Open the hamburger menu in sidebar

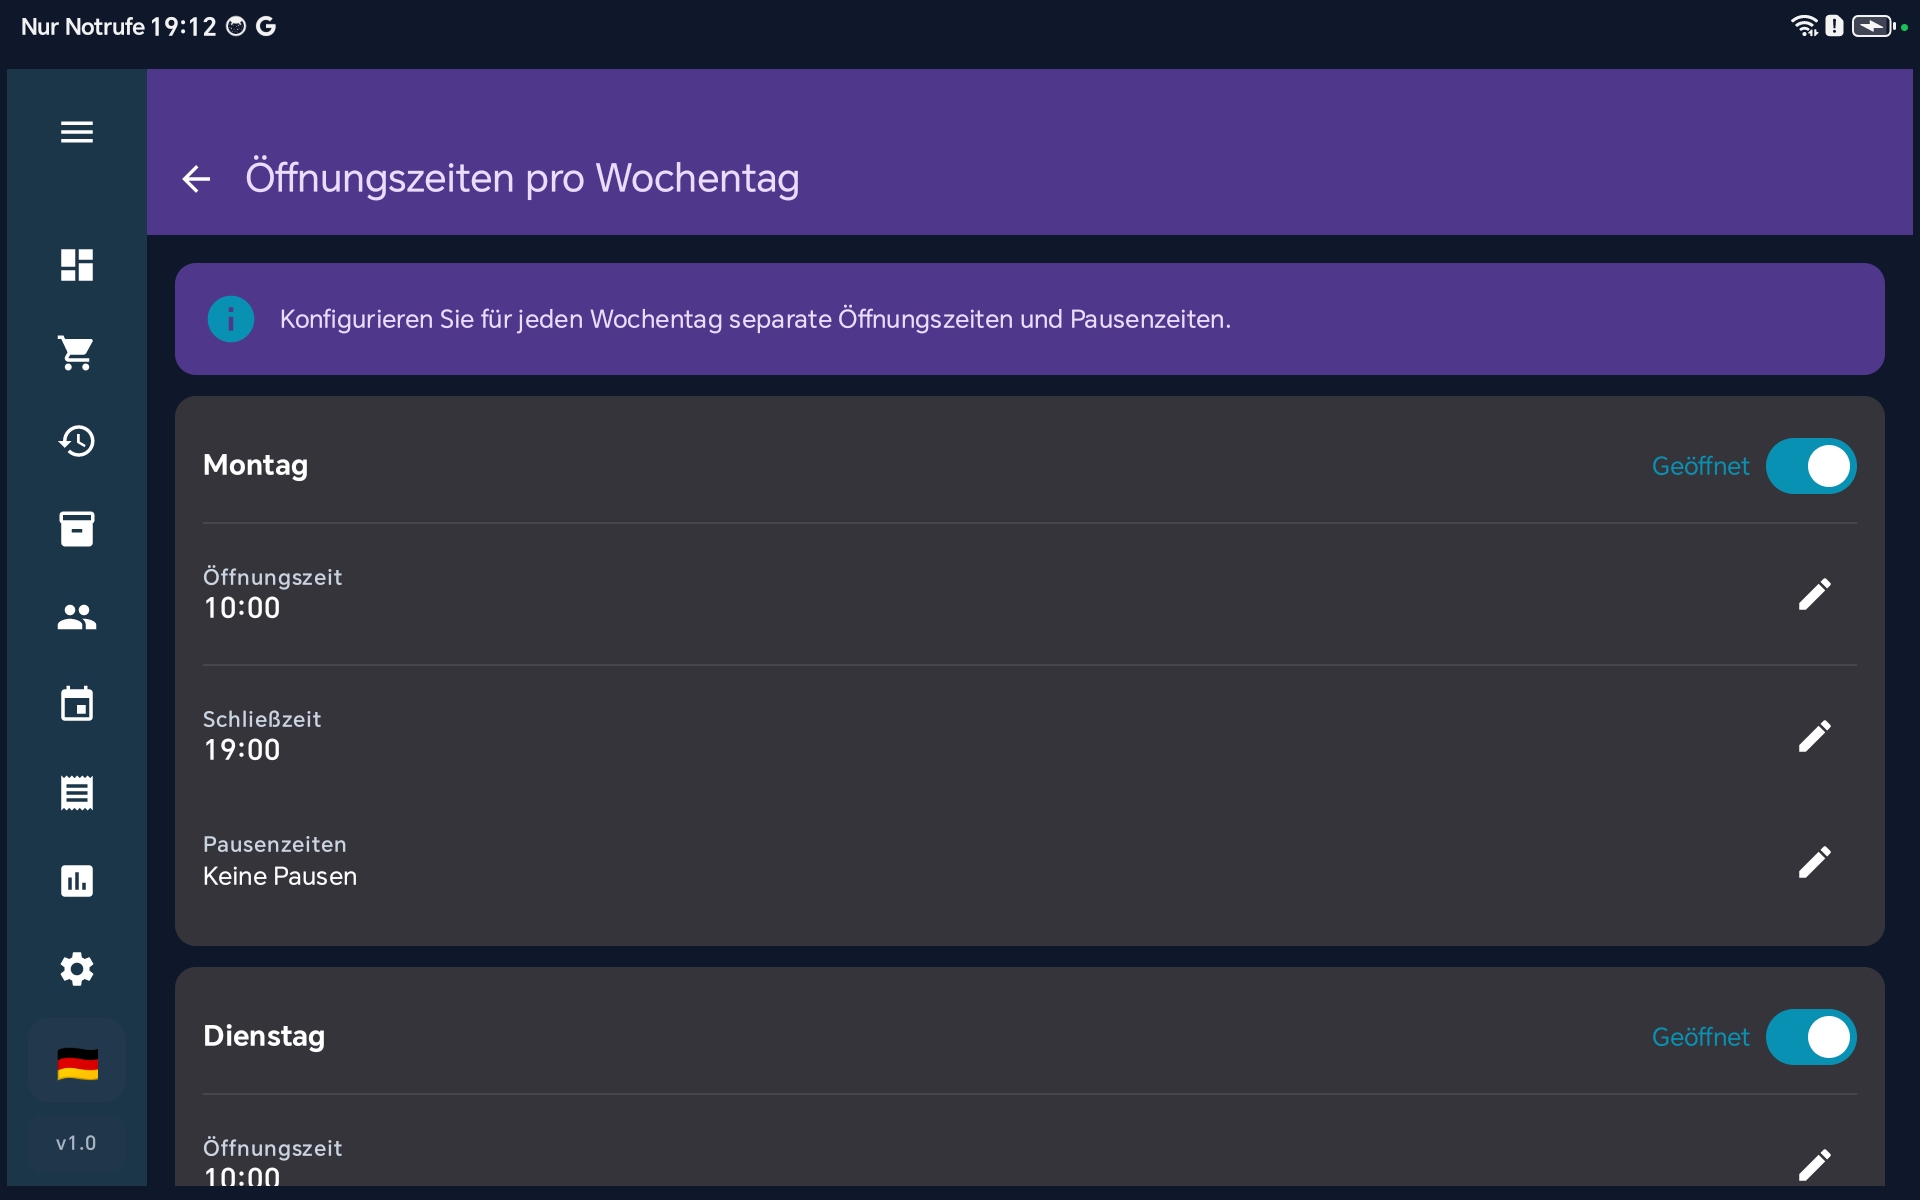[77, 132]
